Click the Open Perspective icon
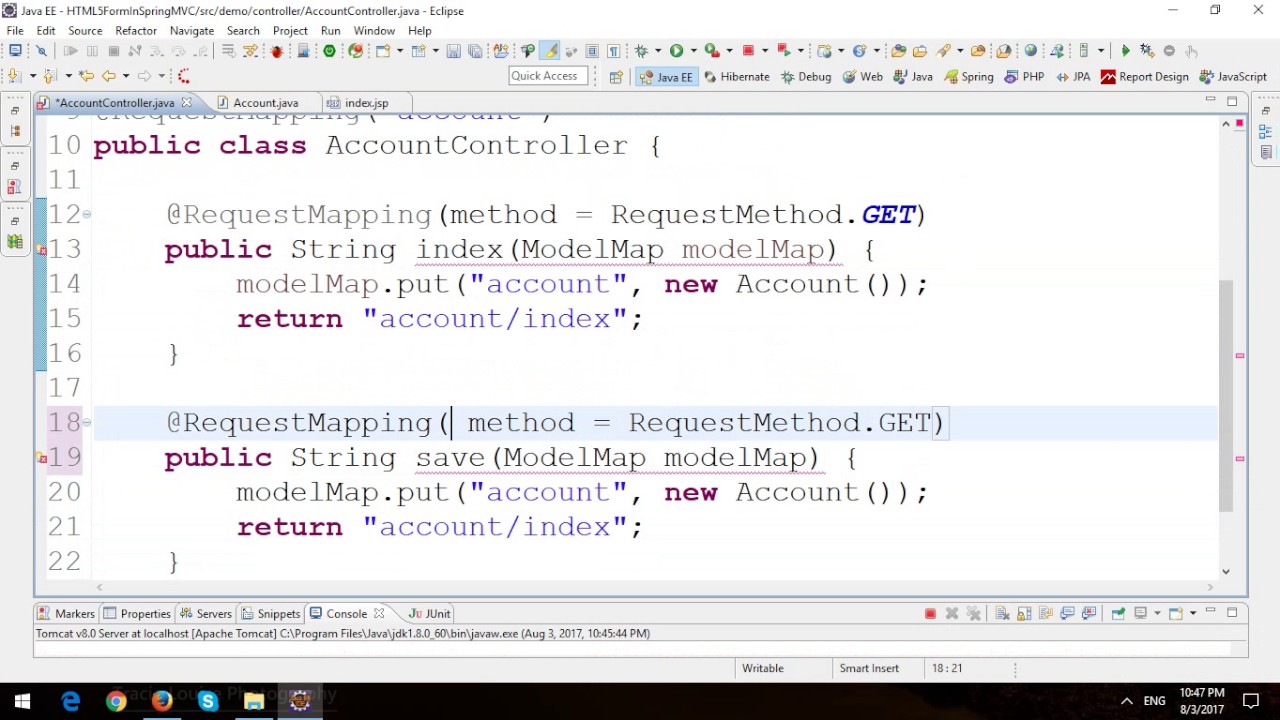The image size is (1280, 720). (616, 76)
